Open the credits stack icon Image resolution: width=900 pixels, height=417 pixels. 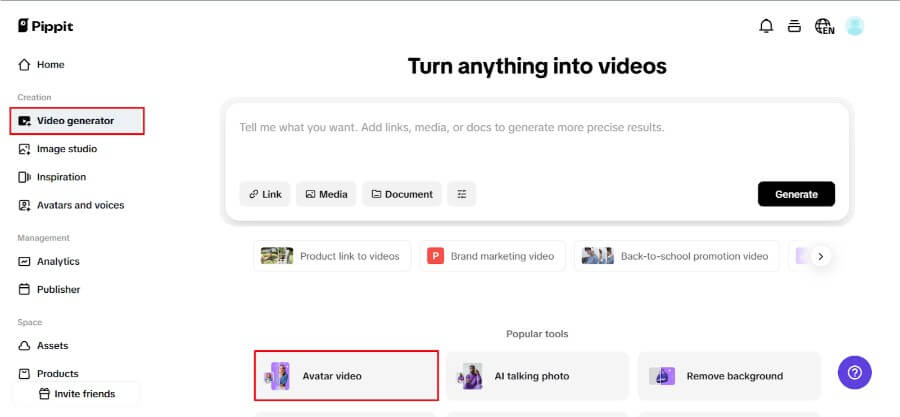pyautogui.click(x=794, y=26)
